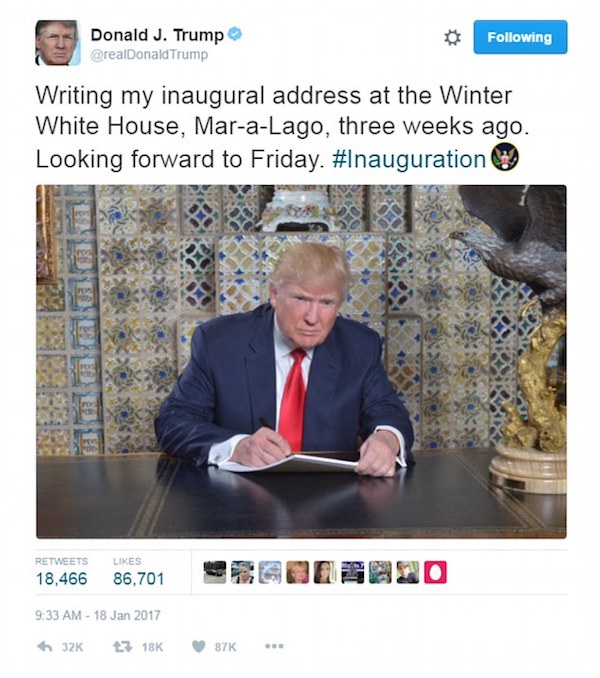Like the tweet with heart icon
The image size is (600, 678).
[198, 646]
